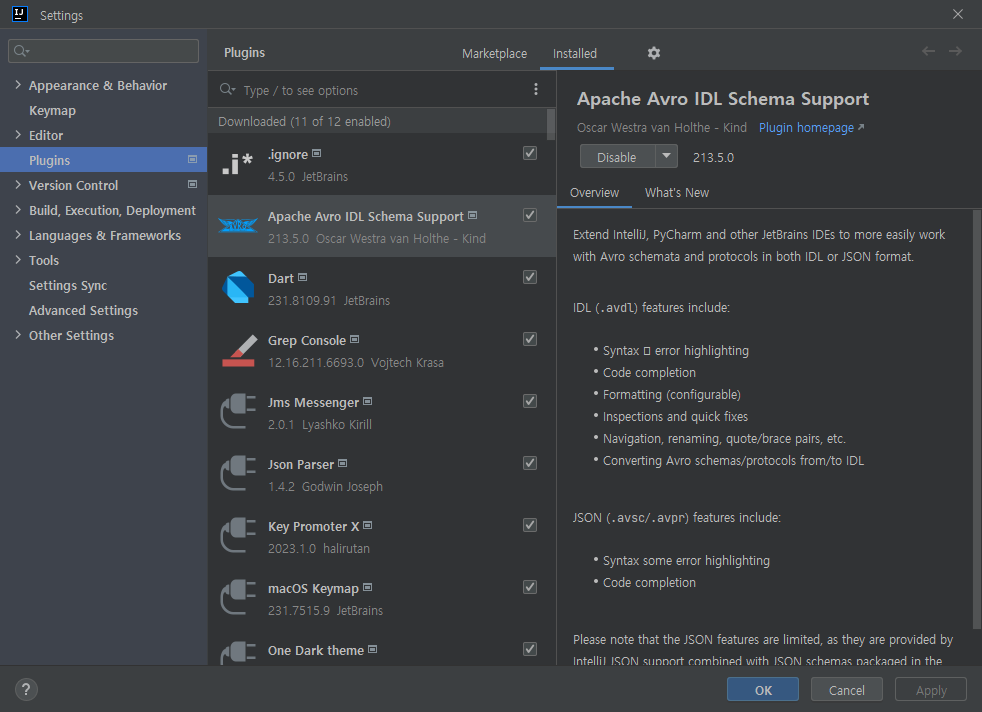Viewport: 982px width, 712px height.
Task: Click the plugin description vertical scrollbar
Action: pos(976,420)
